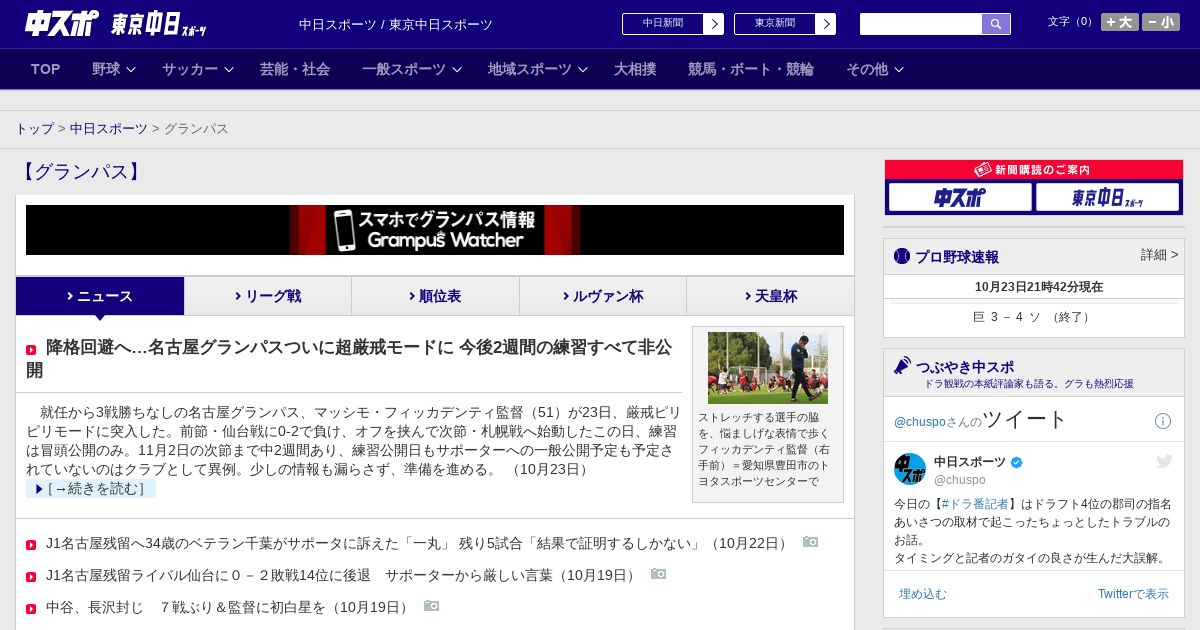This screenshot has height=630, width=1200.
Task: Click the search magnifier button
Action: coord(996,24)
